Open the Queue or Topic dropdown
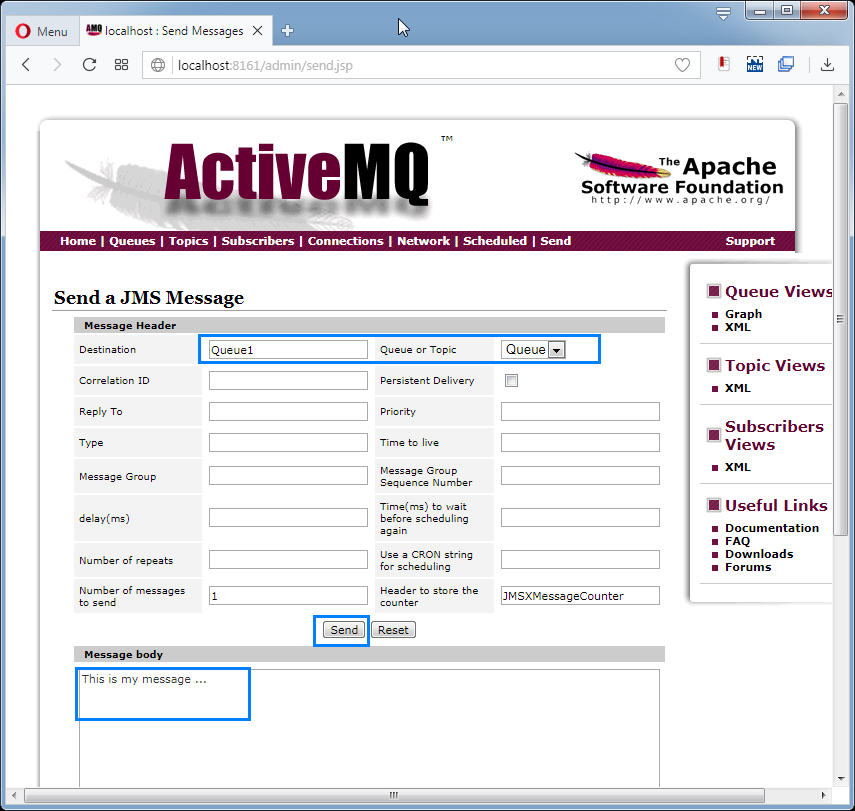This screenshot has height=811, width=855. 533,350
